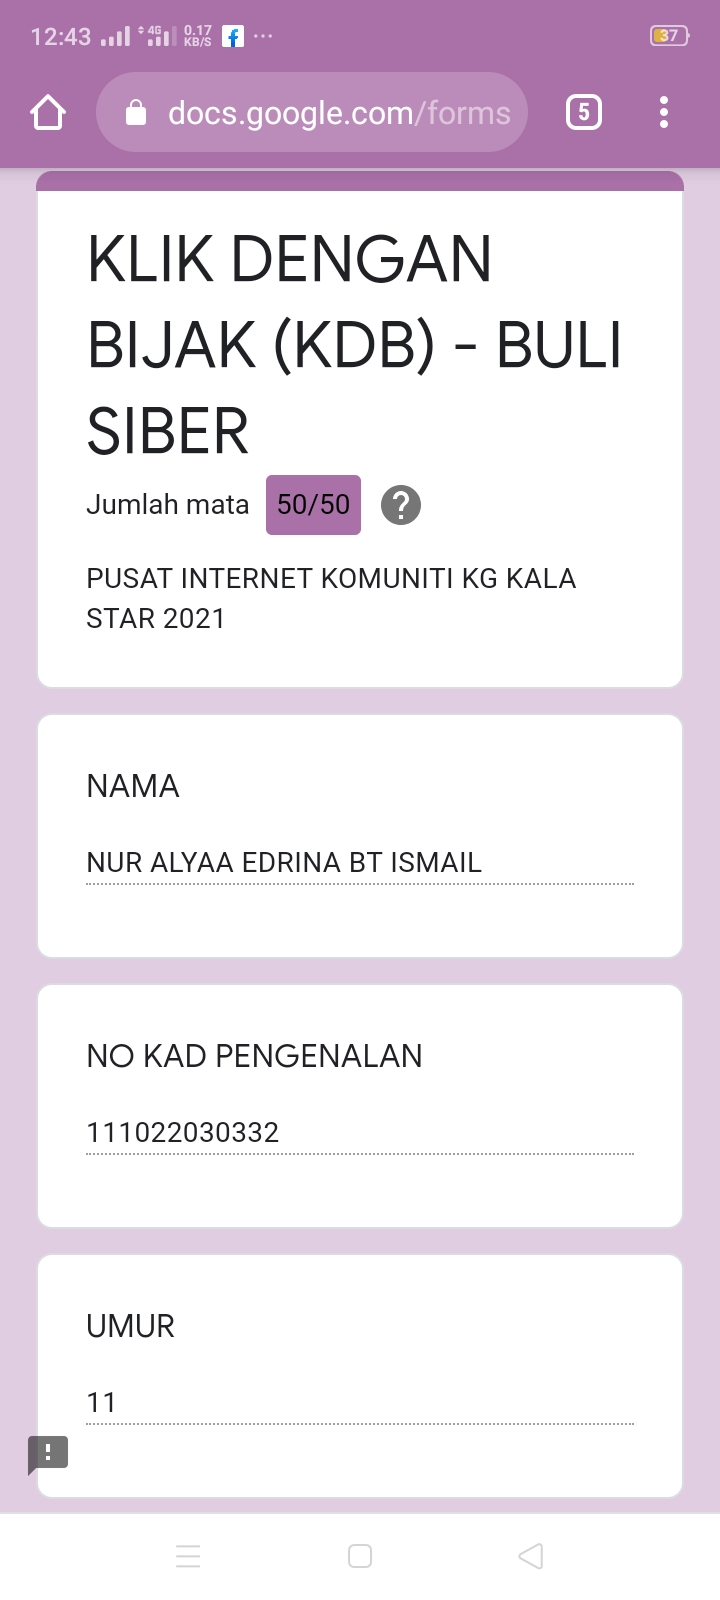
Task: Tap the mobile signal strength indicator
Action: (116, 37)
